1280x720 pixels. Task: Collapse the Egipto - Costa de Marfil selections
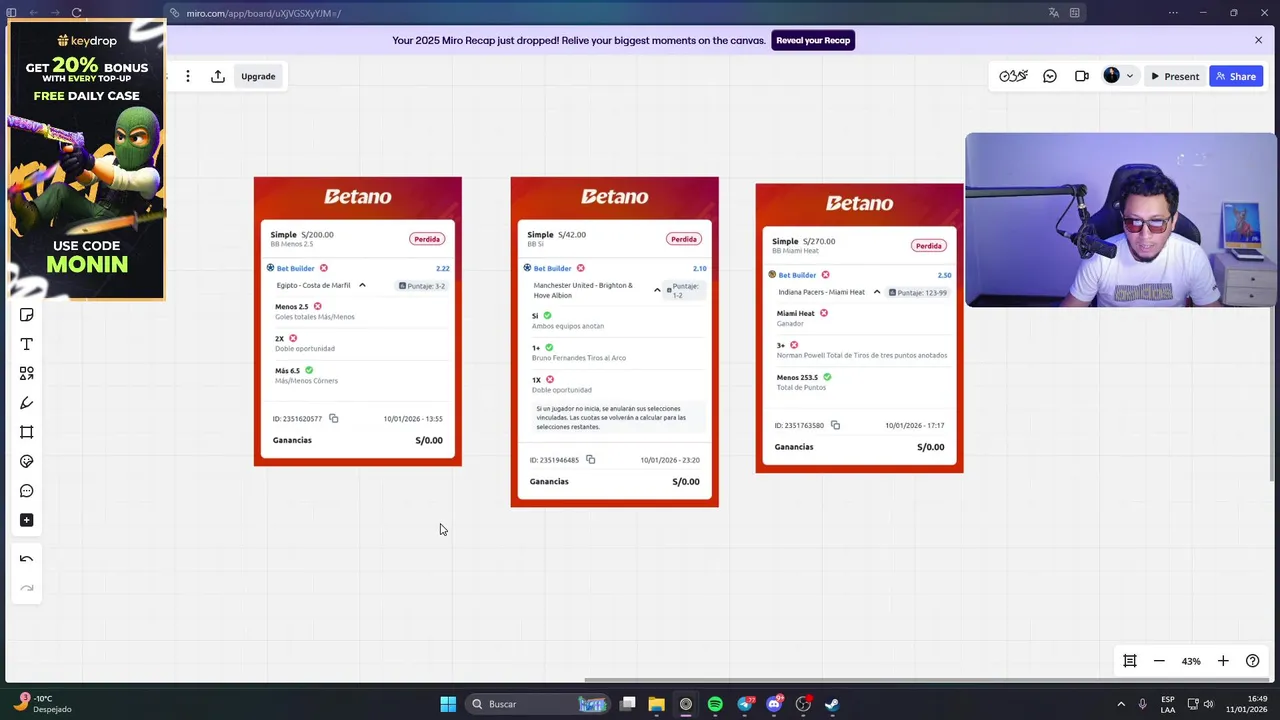[362, 285]
